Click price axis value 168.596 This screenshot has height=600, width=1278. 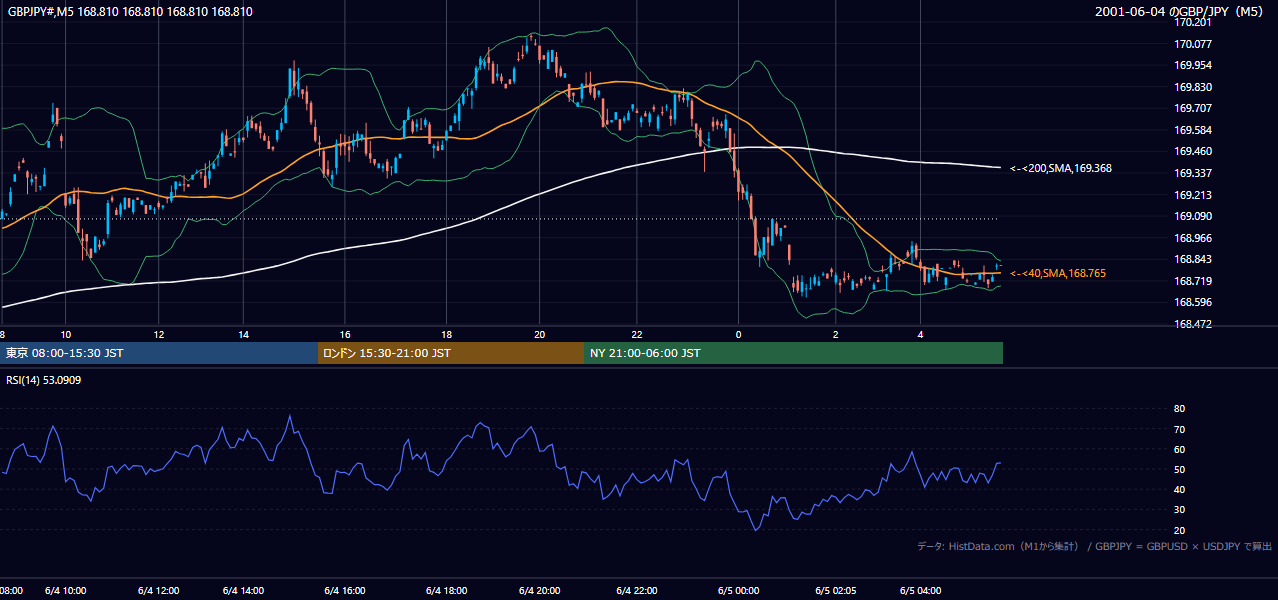(x=1193, y=302)
